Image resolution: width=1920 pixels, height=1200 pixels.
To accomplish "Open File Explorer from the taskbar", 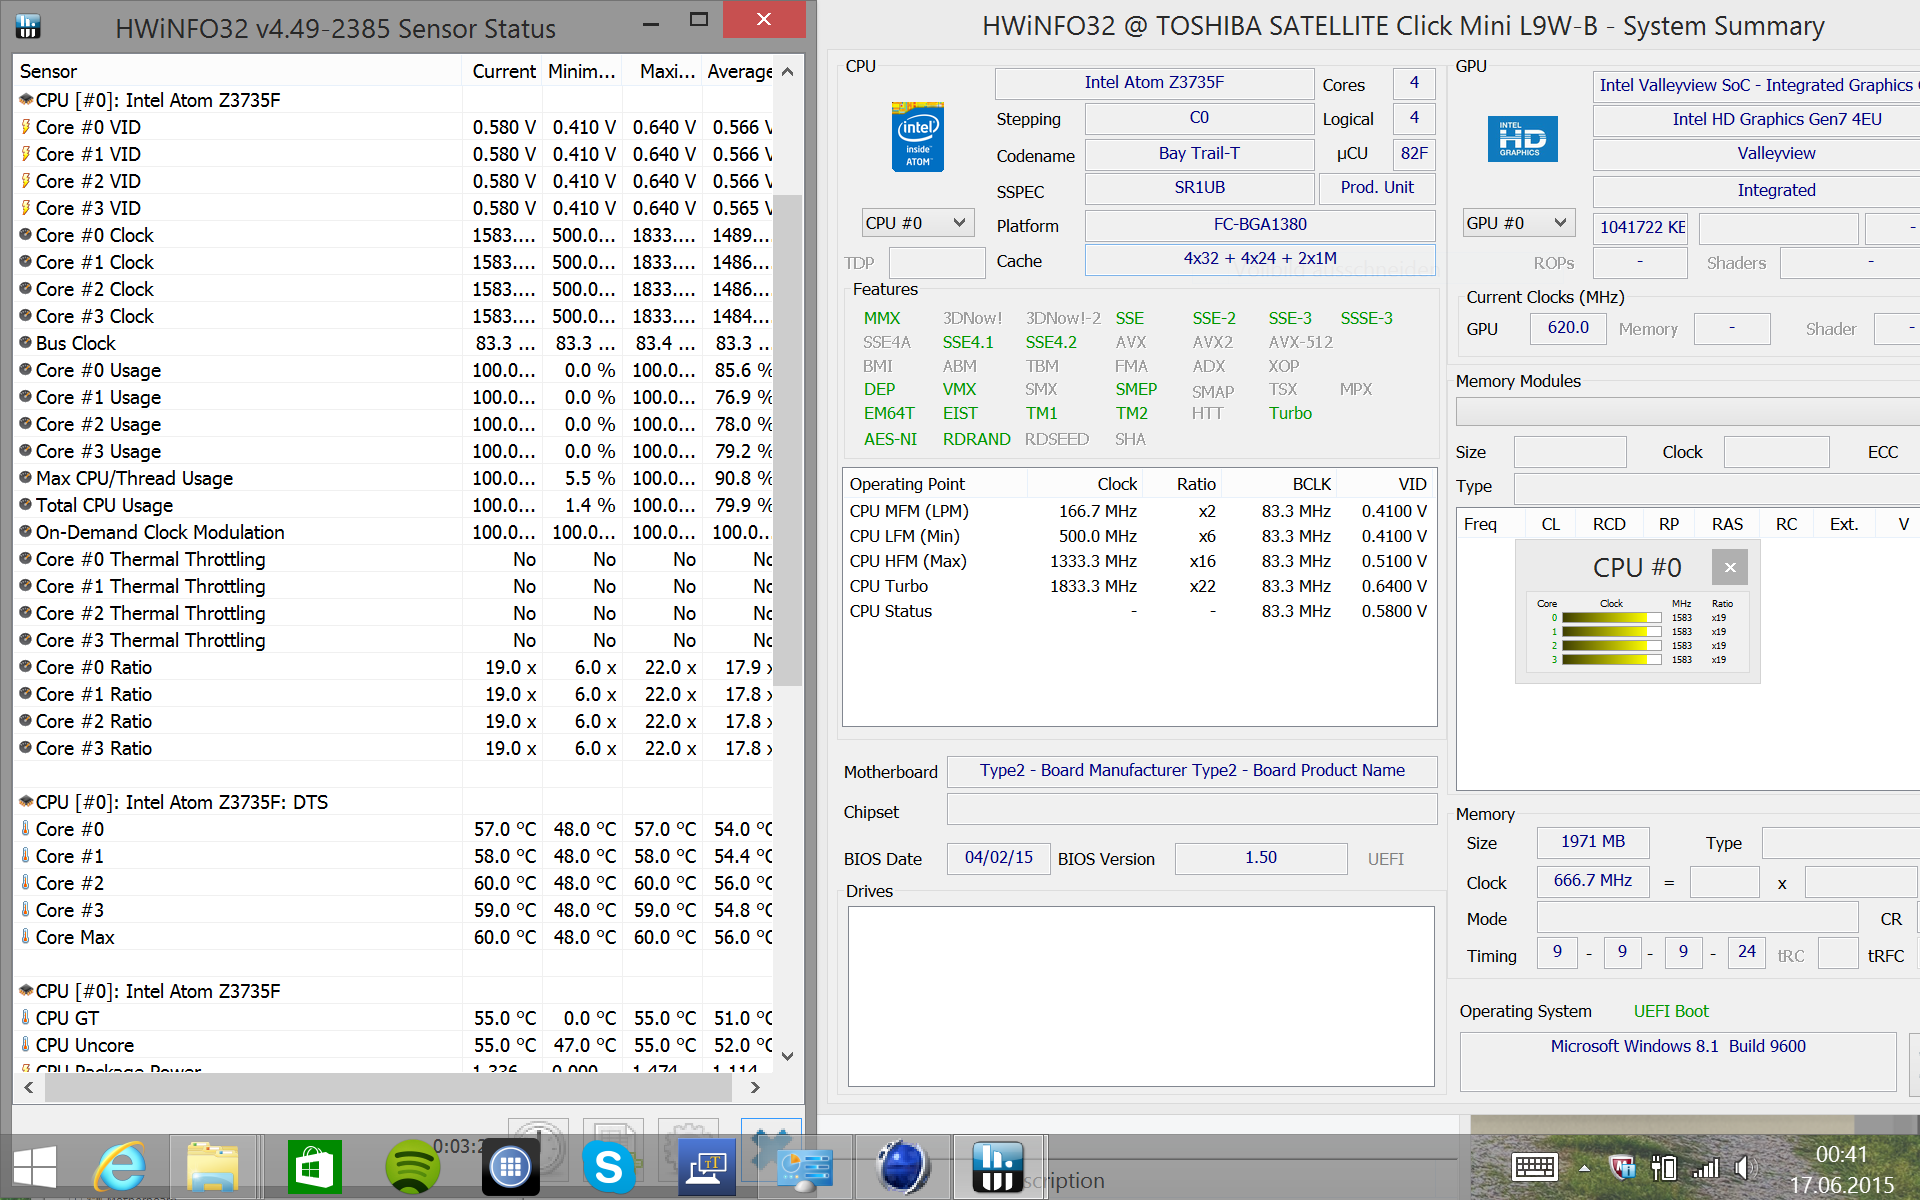I will click(212, 1168).
